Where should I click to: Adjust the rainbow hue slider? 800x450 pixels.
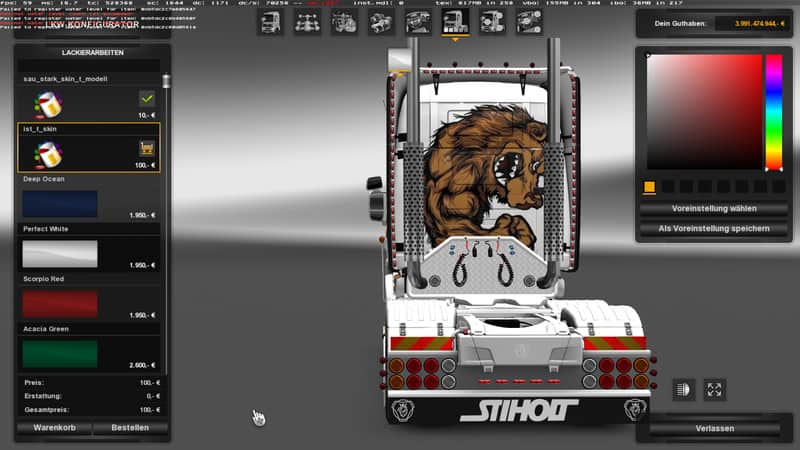click(773, 110)
